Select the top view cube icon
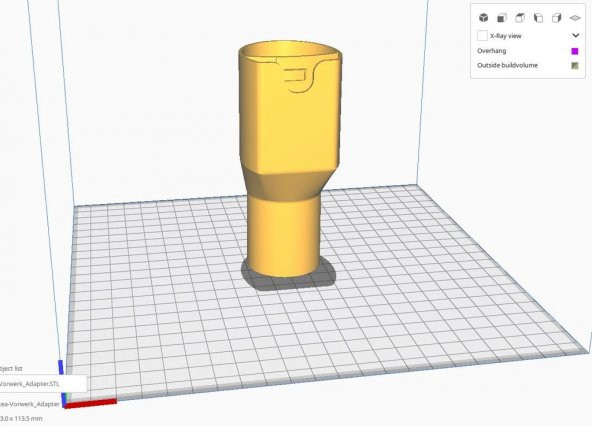This screenshot has width=592, height=426. [x=520, y=18]
